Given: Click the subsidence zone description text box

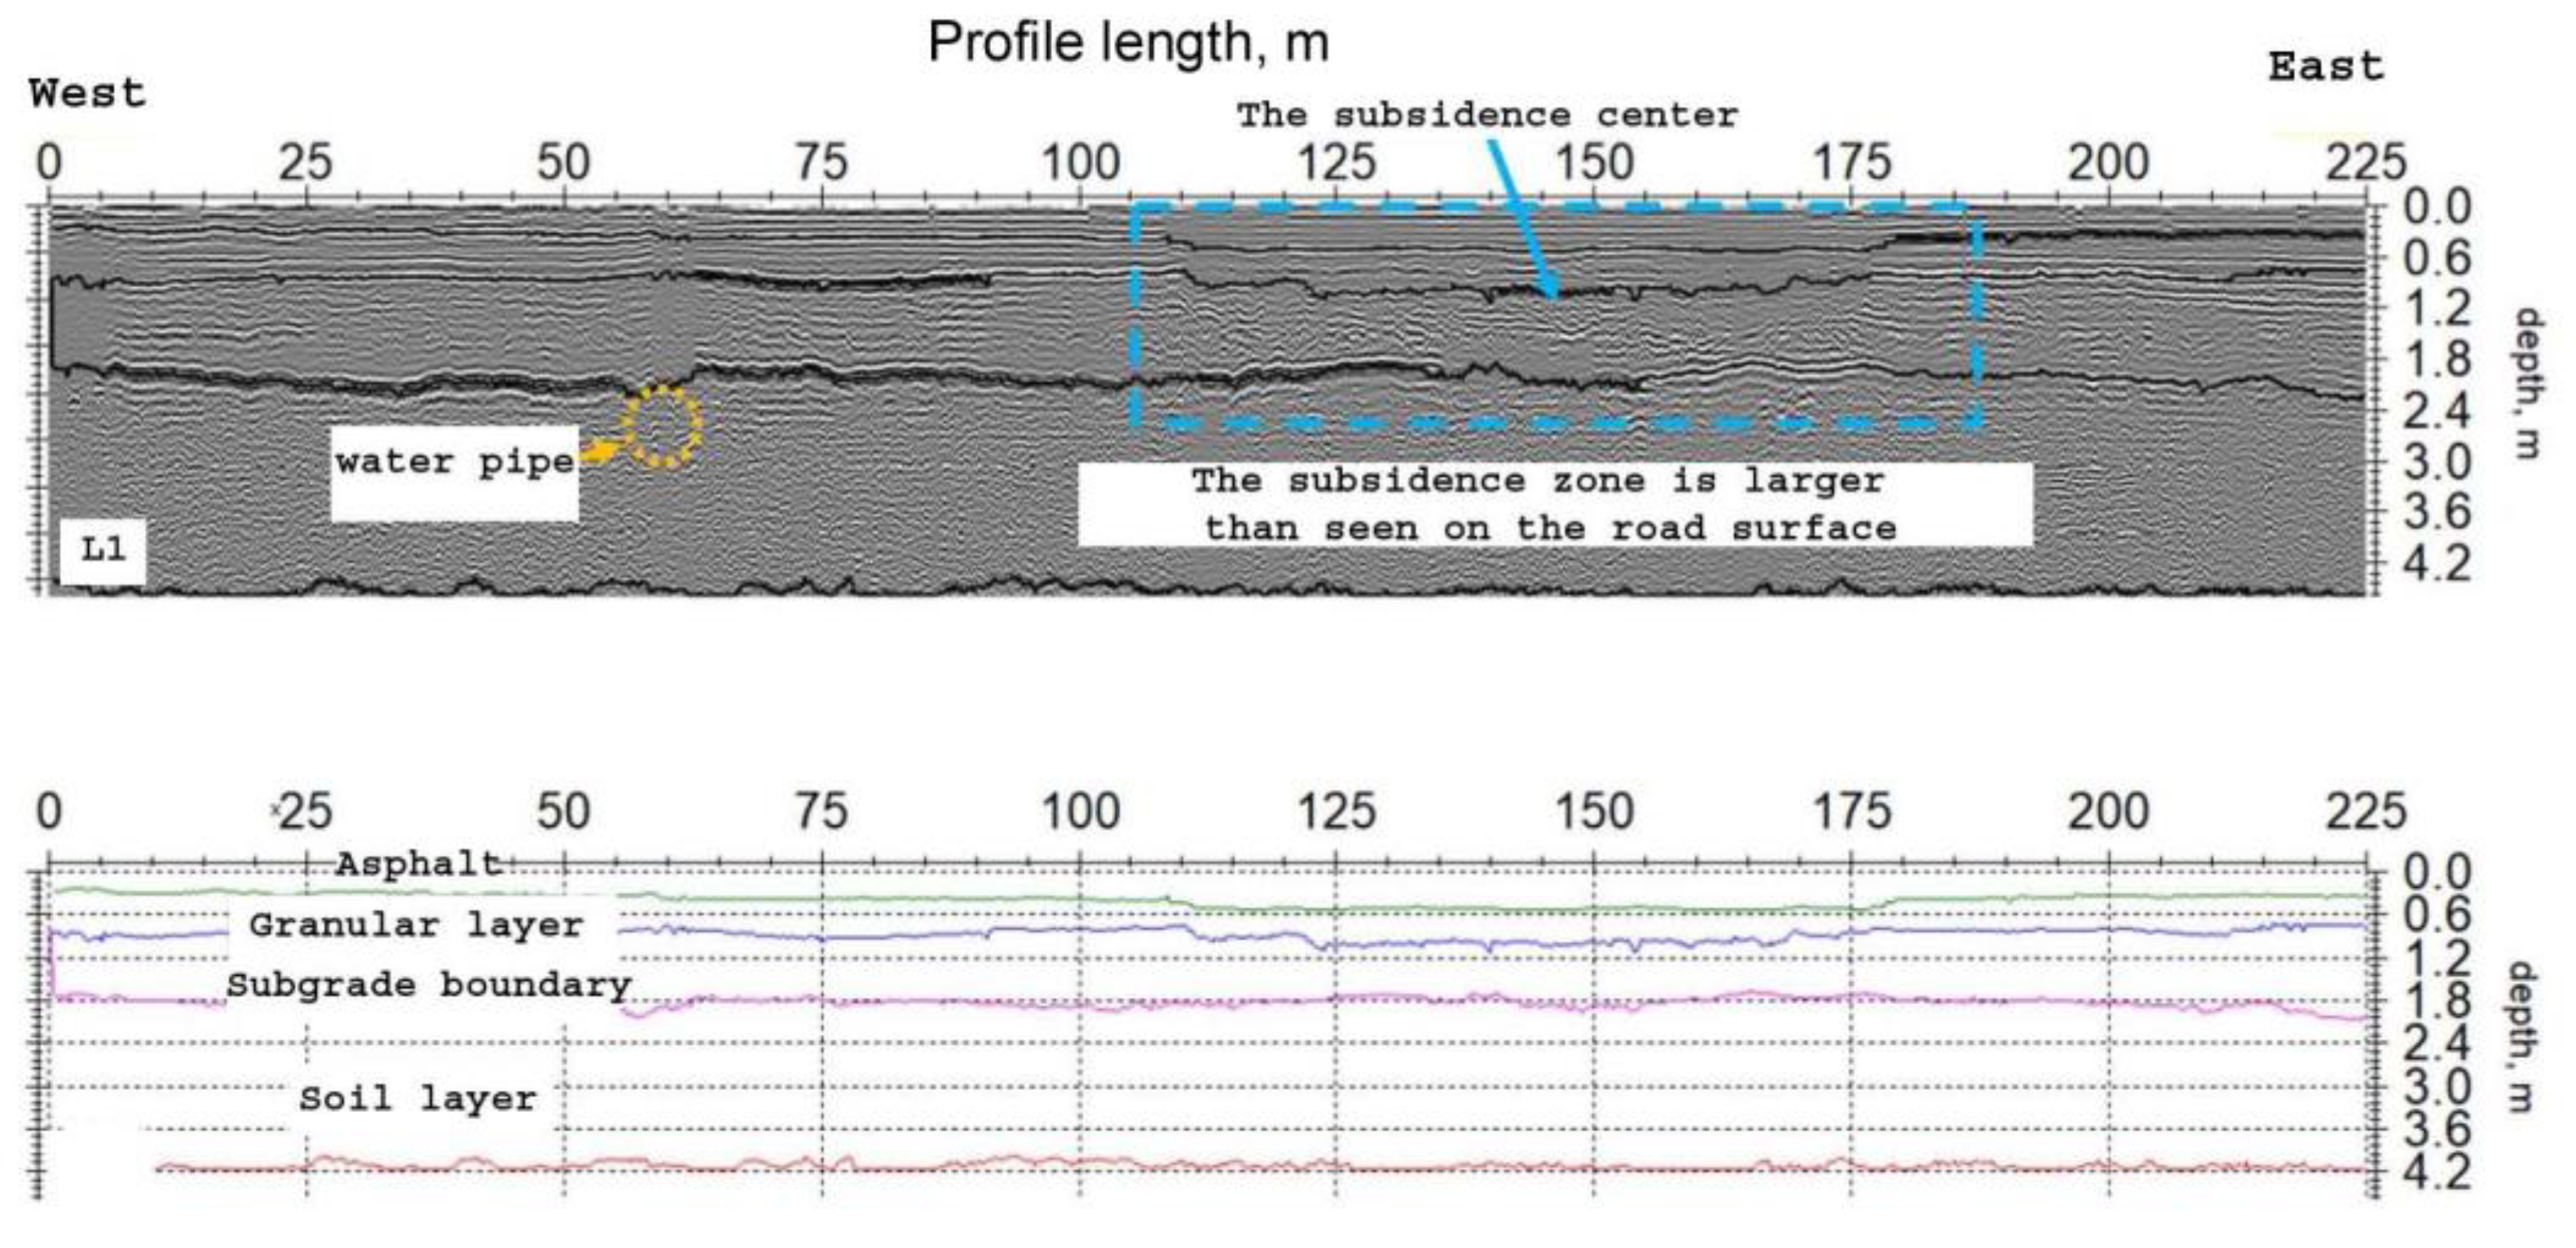Looking at the screenshot, I should [x=1554, y=504].
